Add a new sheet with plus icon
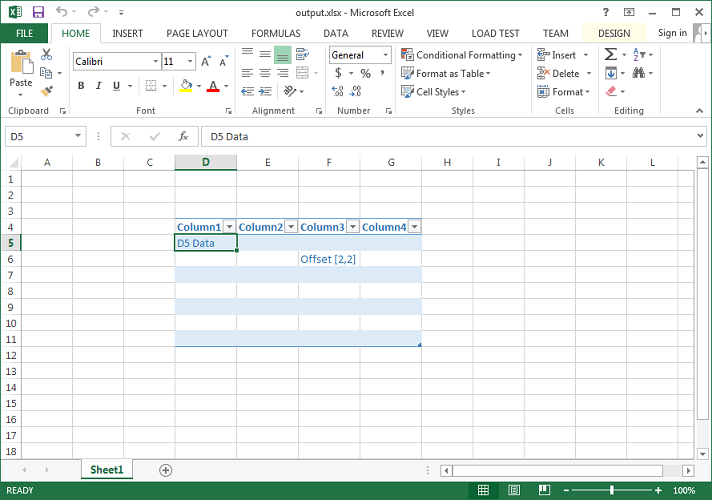The height and width of the screenshot is (500, 712). pos(166,470)
